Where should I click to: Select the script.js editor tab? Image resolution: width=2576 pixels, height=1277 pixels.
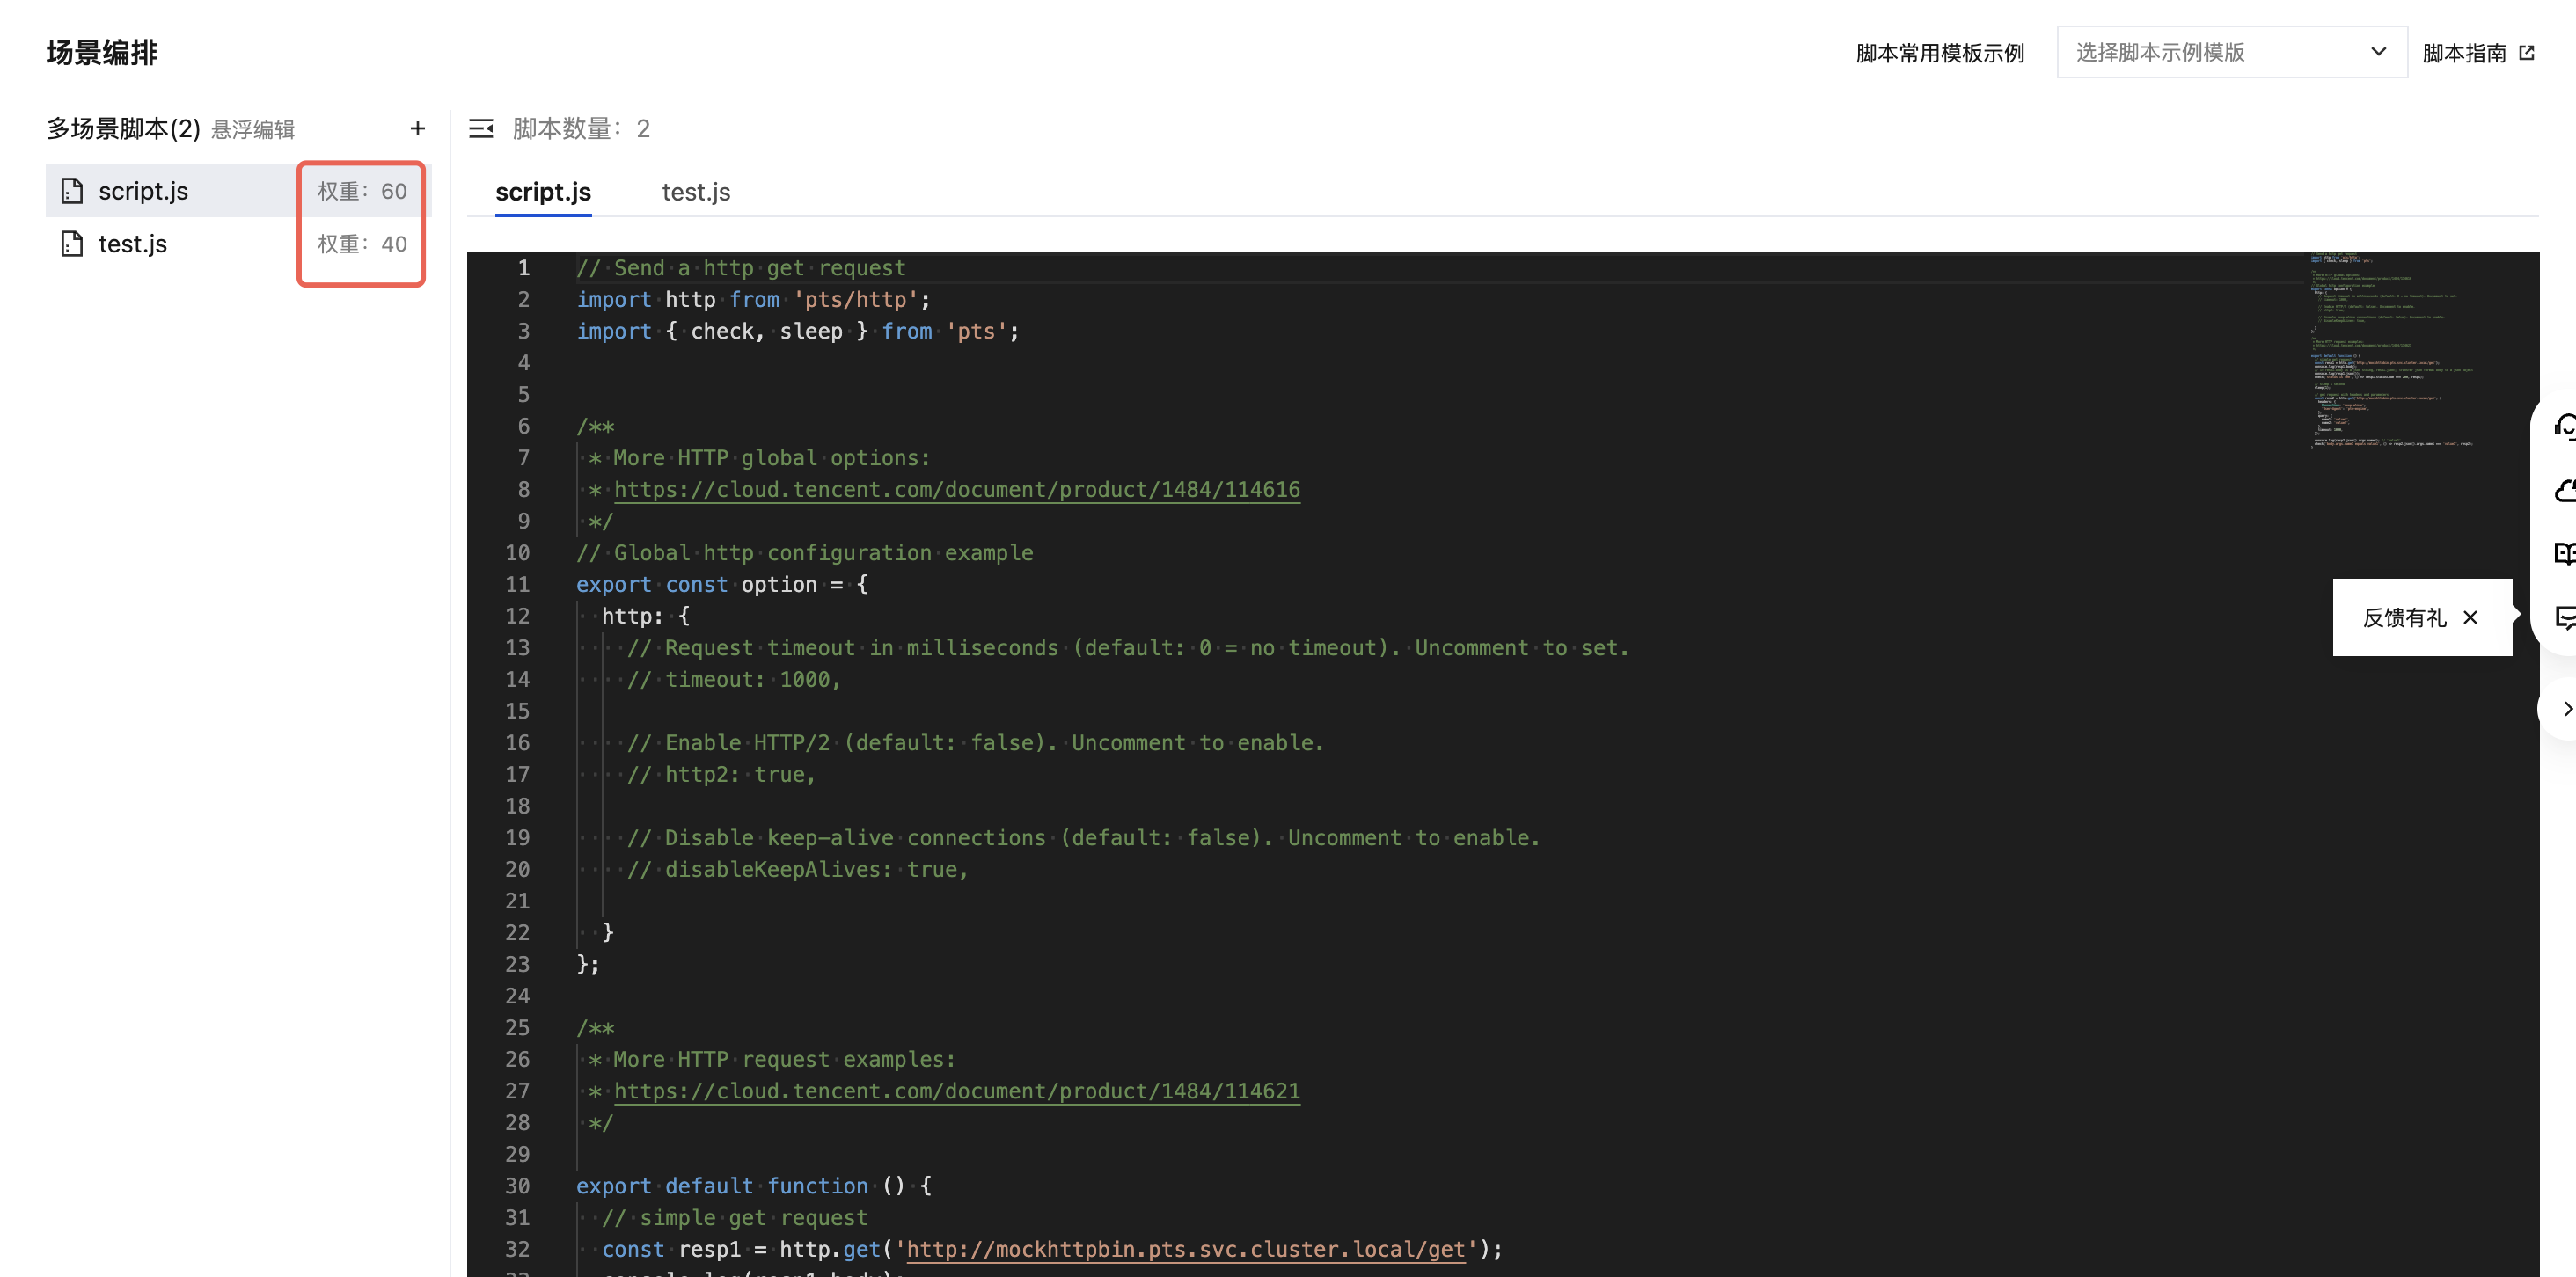[543, 191]
